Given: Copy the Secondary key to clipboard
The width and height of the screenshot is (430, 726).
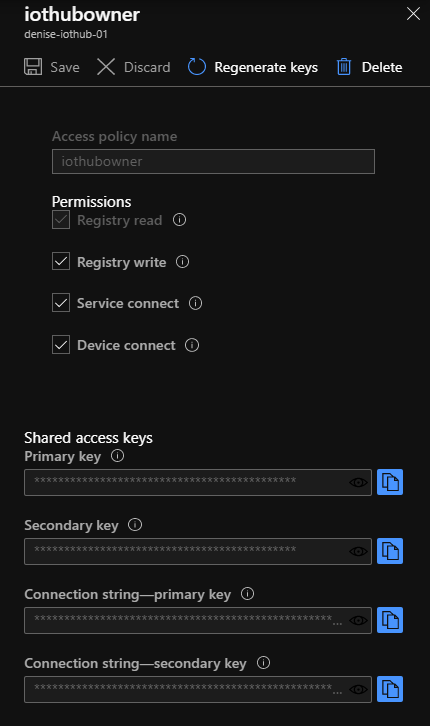Looking at the screenshot, I should tap(390, 551).
